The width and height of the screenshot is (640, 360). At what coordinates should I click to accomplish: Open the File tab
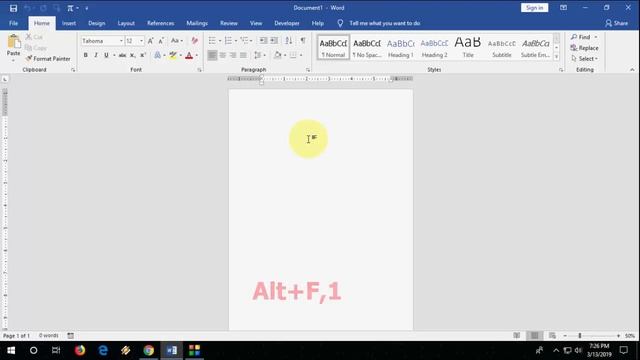[x=13, y=23]
